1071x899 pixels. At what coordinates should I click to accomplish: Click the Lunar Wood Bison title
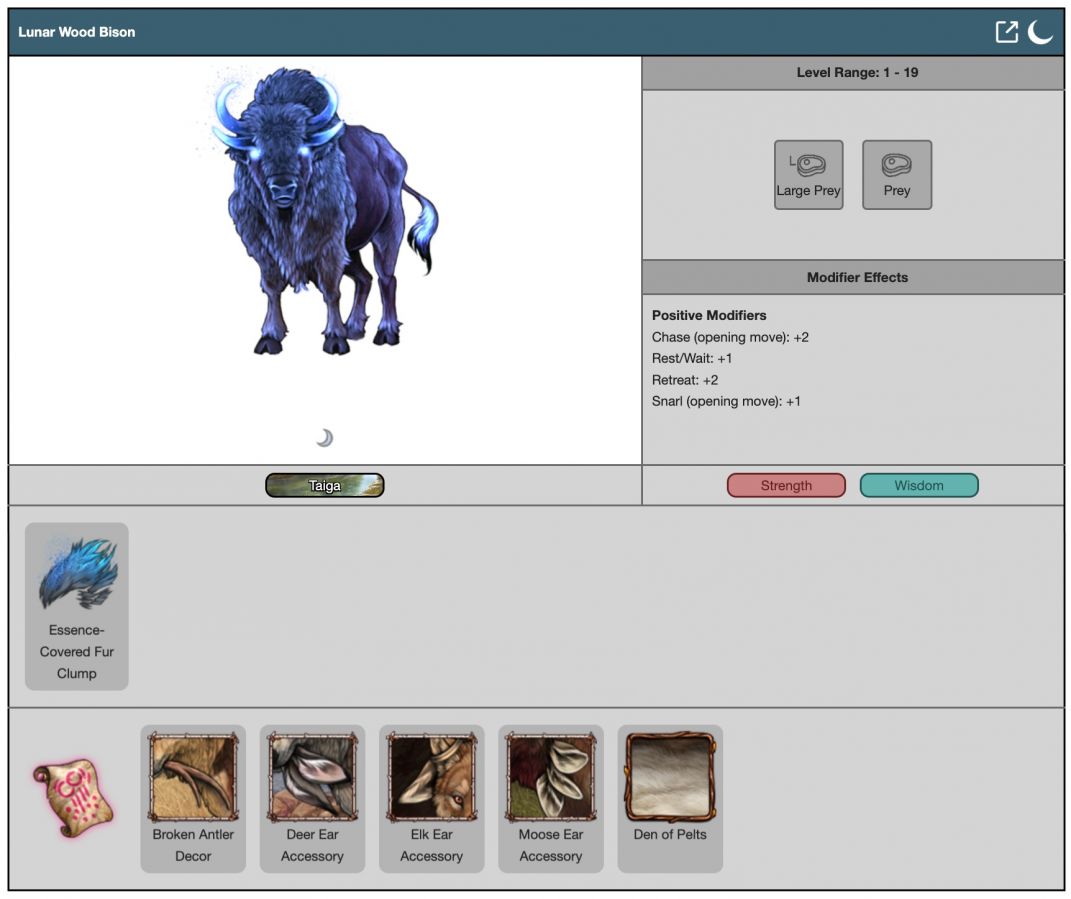pos(77,32)
